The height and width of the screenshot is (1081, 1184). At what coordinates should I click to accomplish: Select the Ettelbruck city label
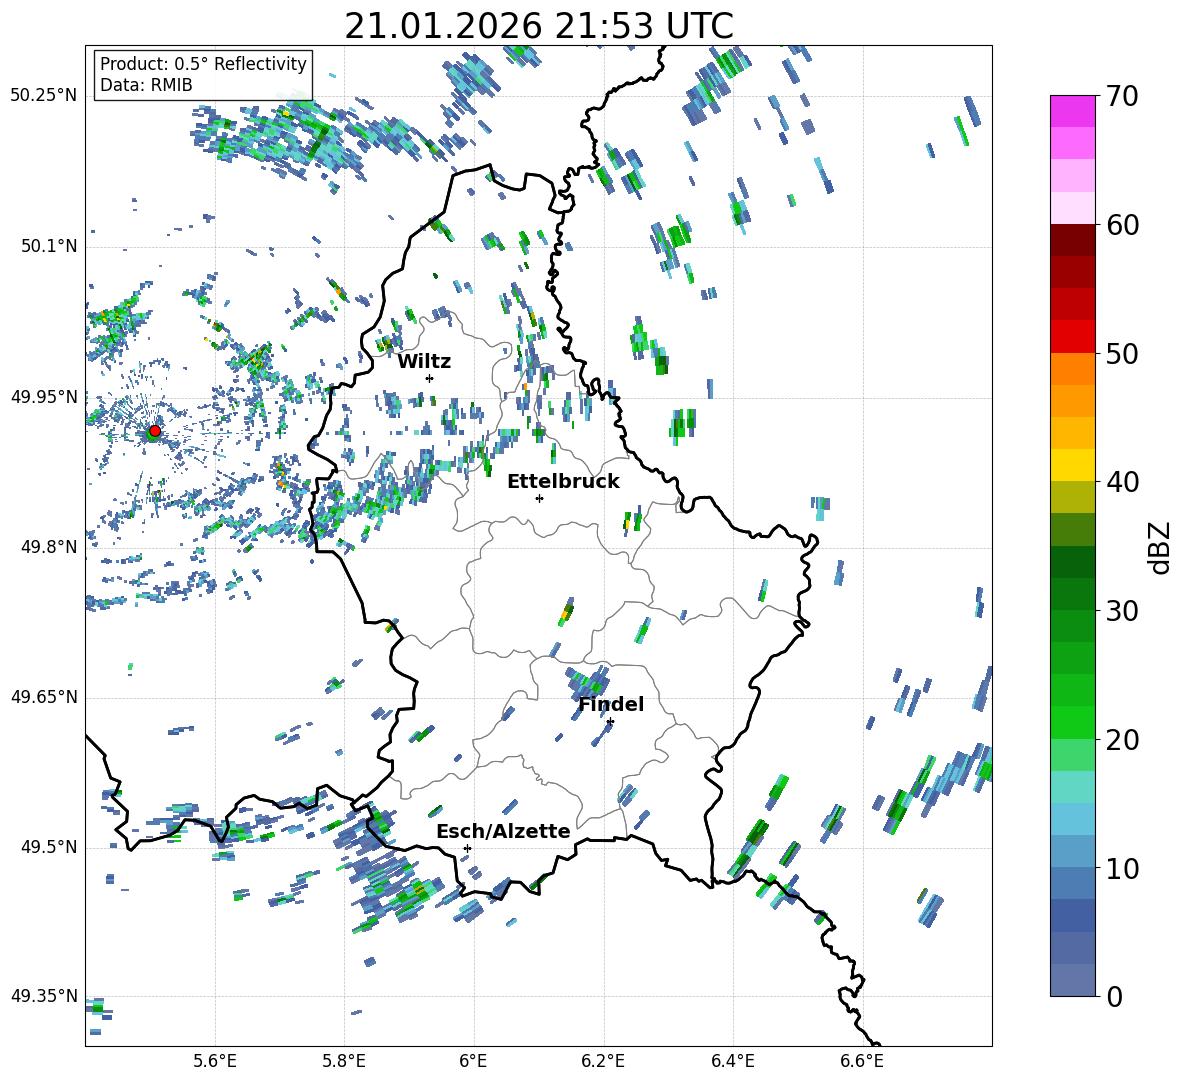(563, 481)
